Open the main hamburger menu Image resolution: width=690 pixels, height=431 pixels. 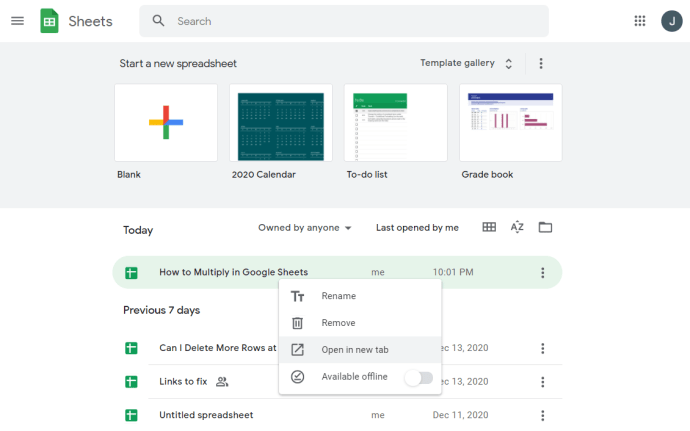point(17,21)
